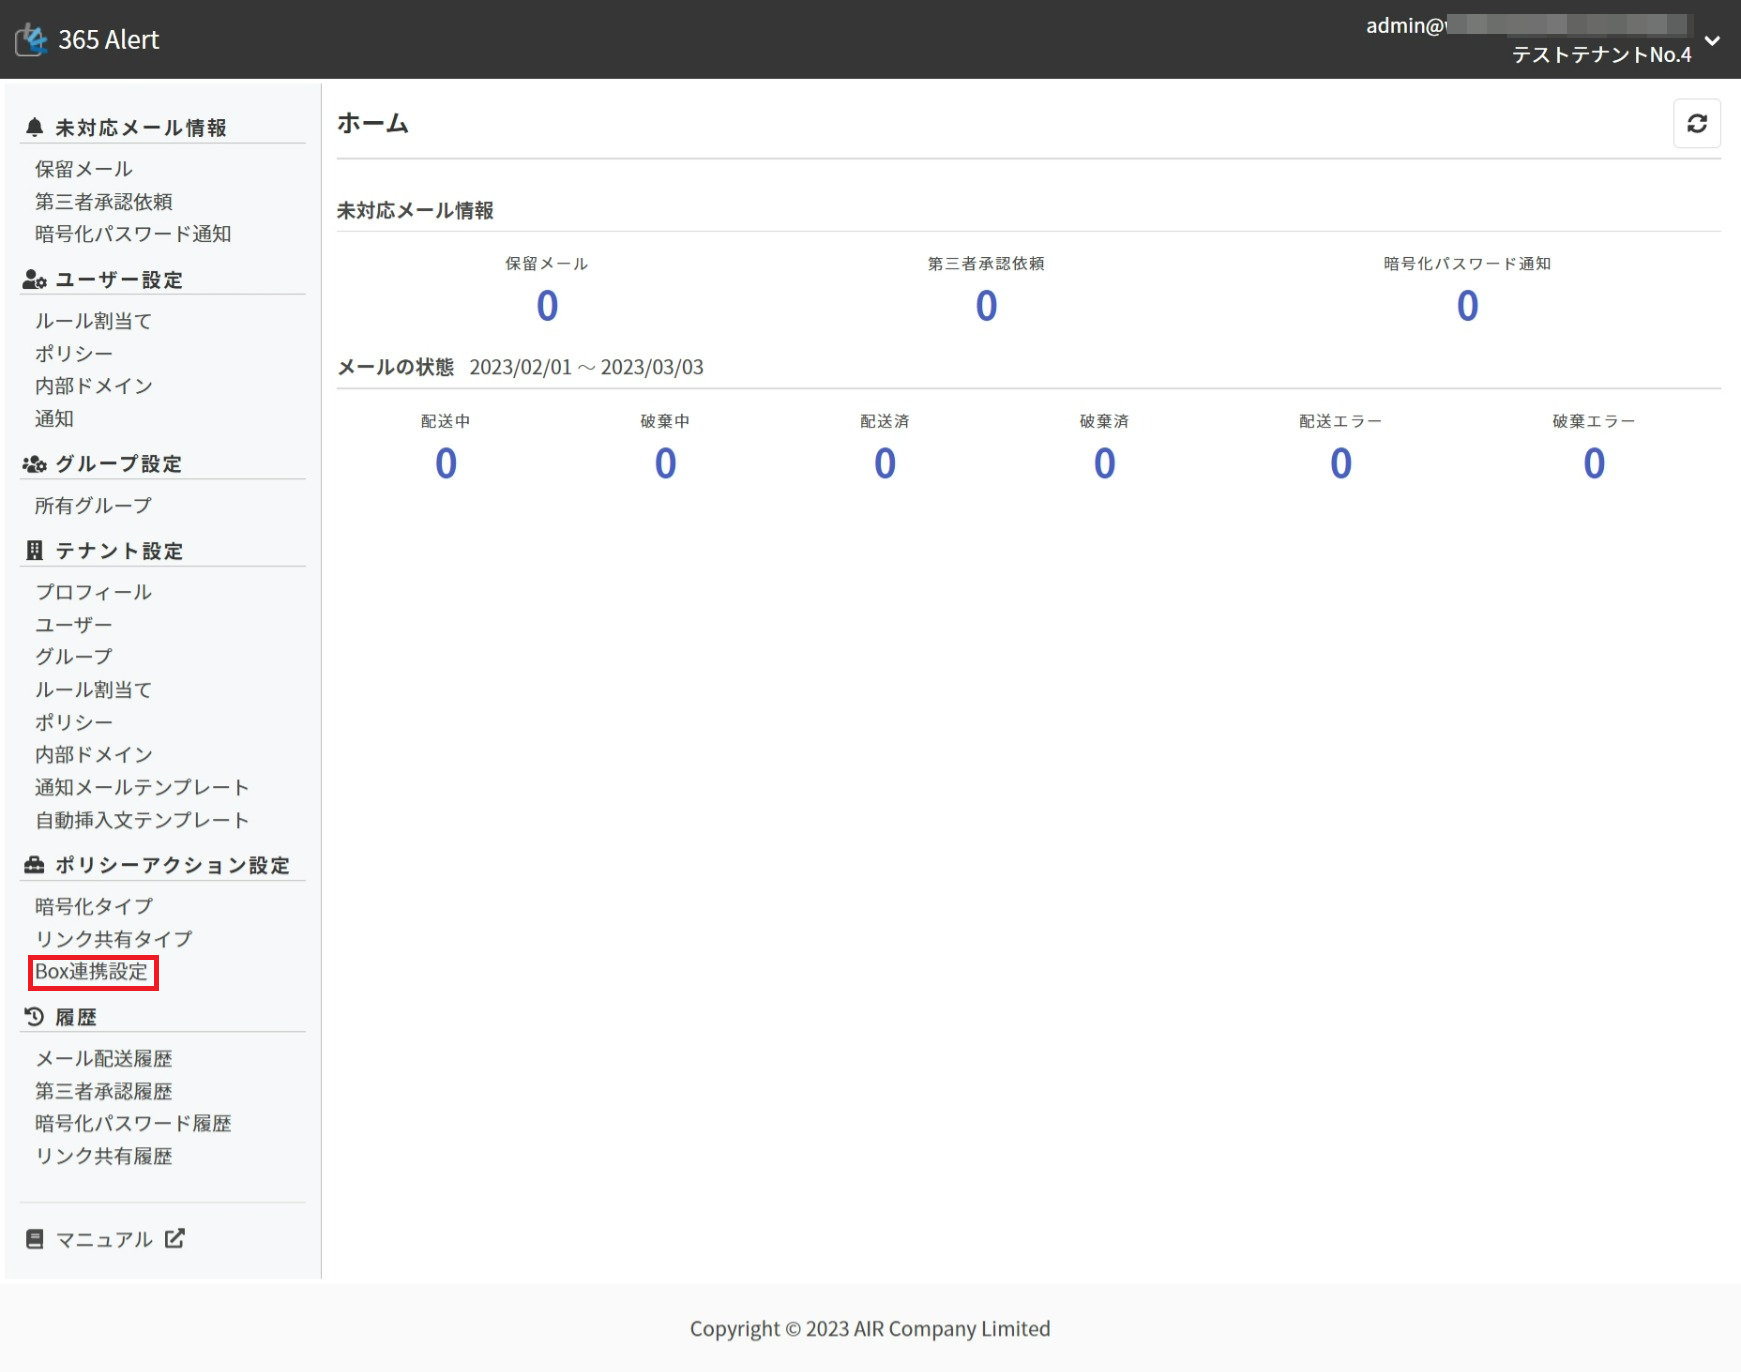Open Box連携設定 in the sidebar
This screenshot has height=1372, width=1741.
(x=92, y=972)
